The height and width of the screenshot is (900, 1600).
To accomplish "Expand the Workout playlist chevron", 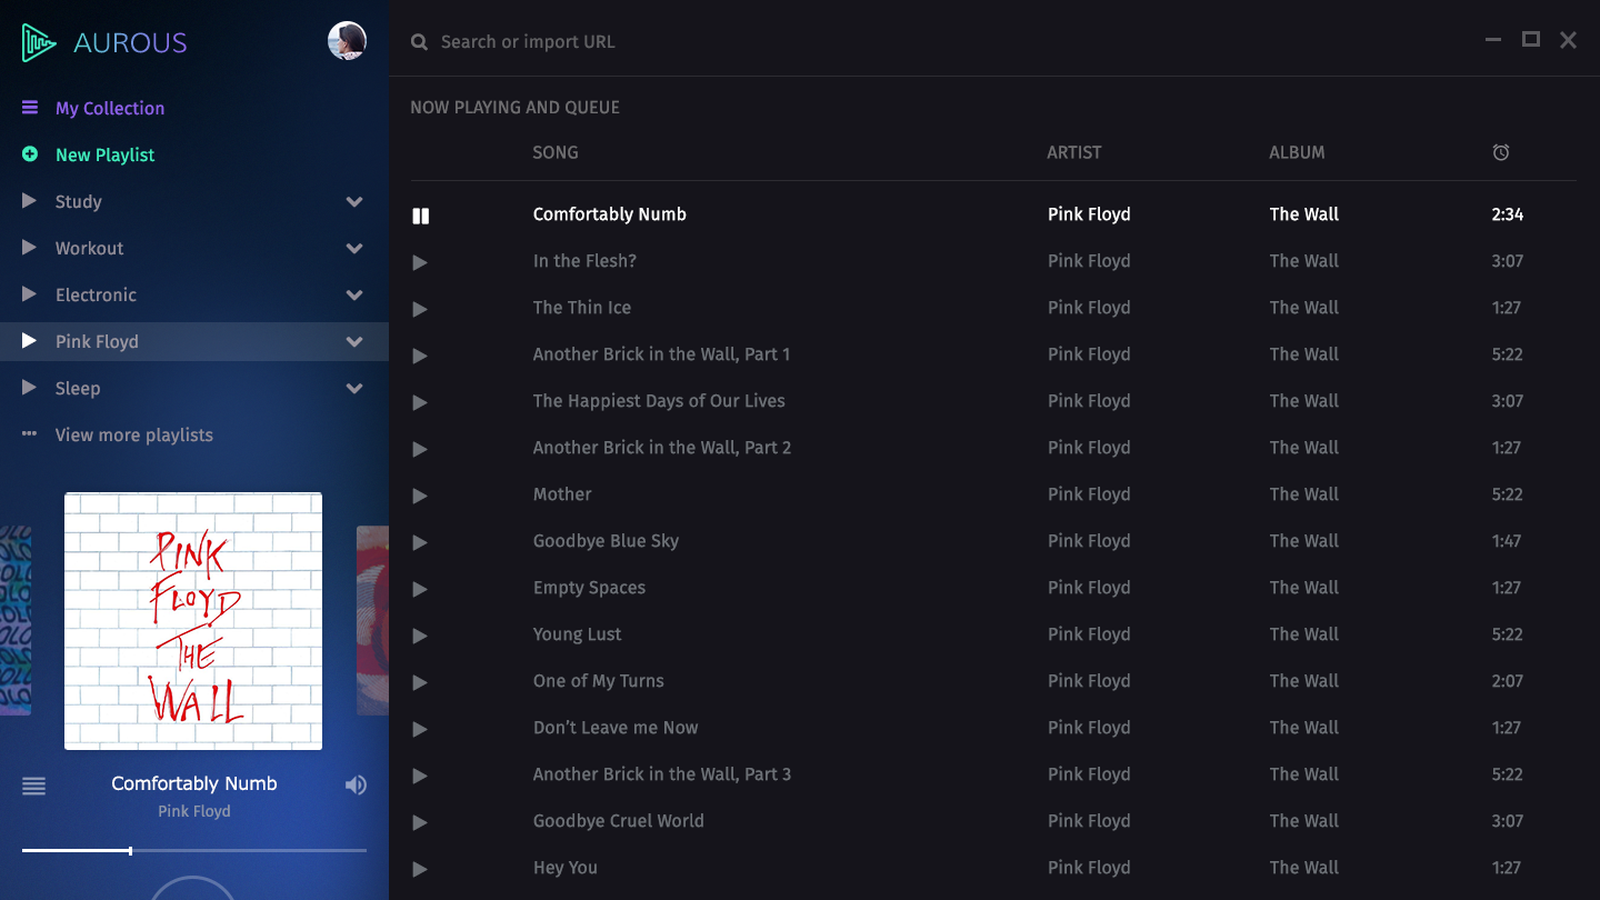I will pyautogui.click(x=354, y=248).
